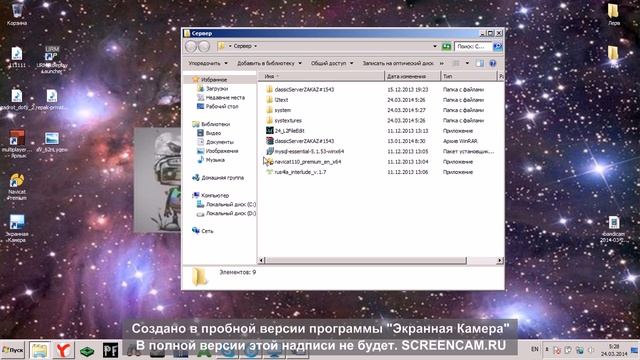
Task: Click the search magnifier icon in Explorer
Action: (x=498, y=47)
